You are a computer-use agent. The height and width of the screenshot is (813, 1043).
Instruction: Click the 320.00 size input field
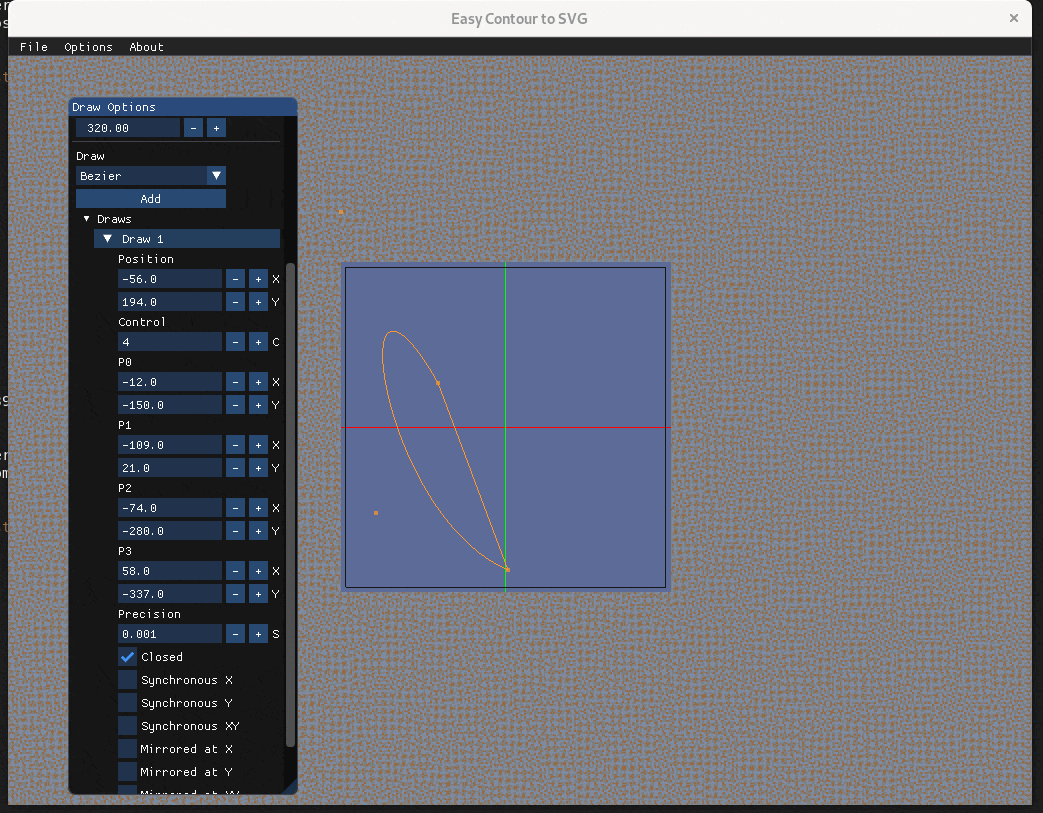click(x=128, y=128)
